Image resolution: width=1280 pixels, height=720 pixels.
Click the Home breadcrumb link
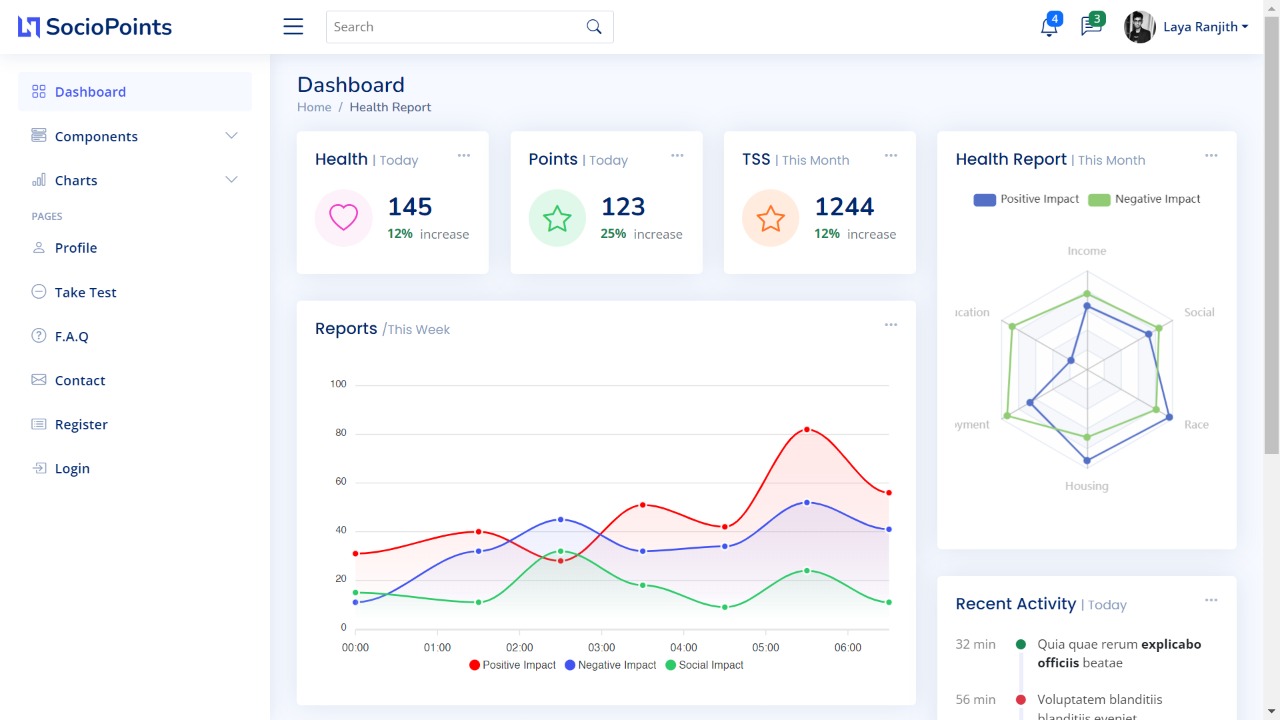tap(314, 107)
